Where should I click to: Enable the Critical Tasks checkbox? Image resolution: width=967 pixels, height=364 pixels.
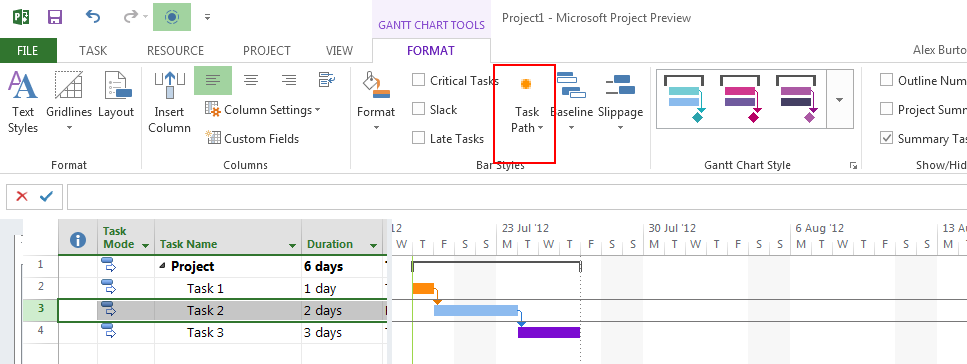(419, 80)
